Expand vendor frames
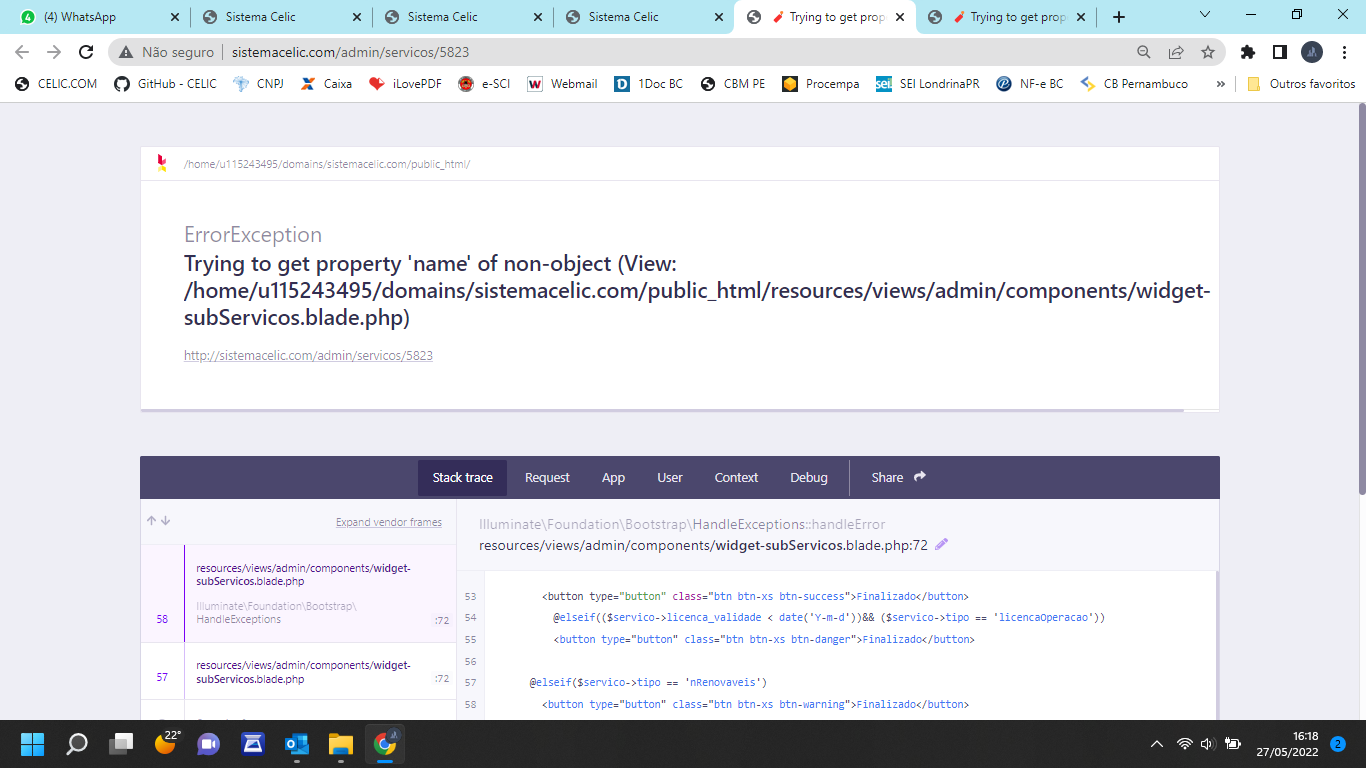1366x768 pixels. (x=389, y=522)
